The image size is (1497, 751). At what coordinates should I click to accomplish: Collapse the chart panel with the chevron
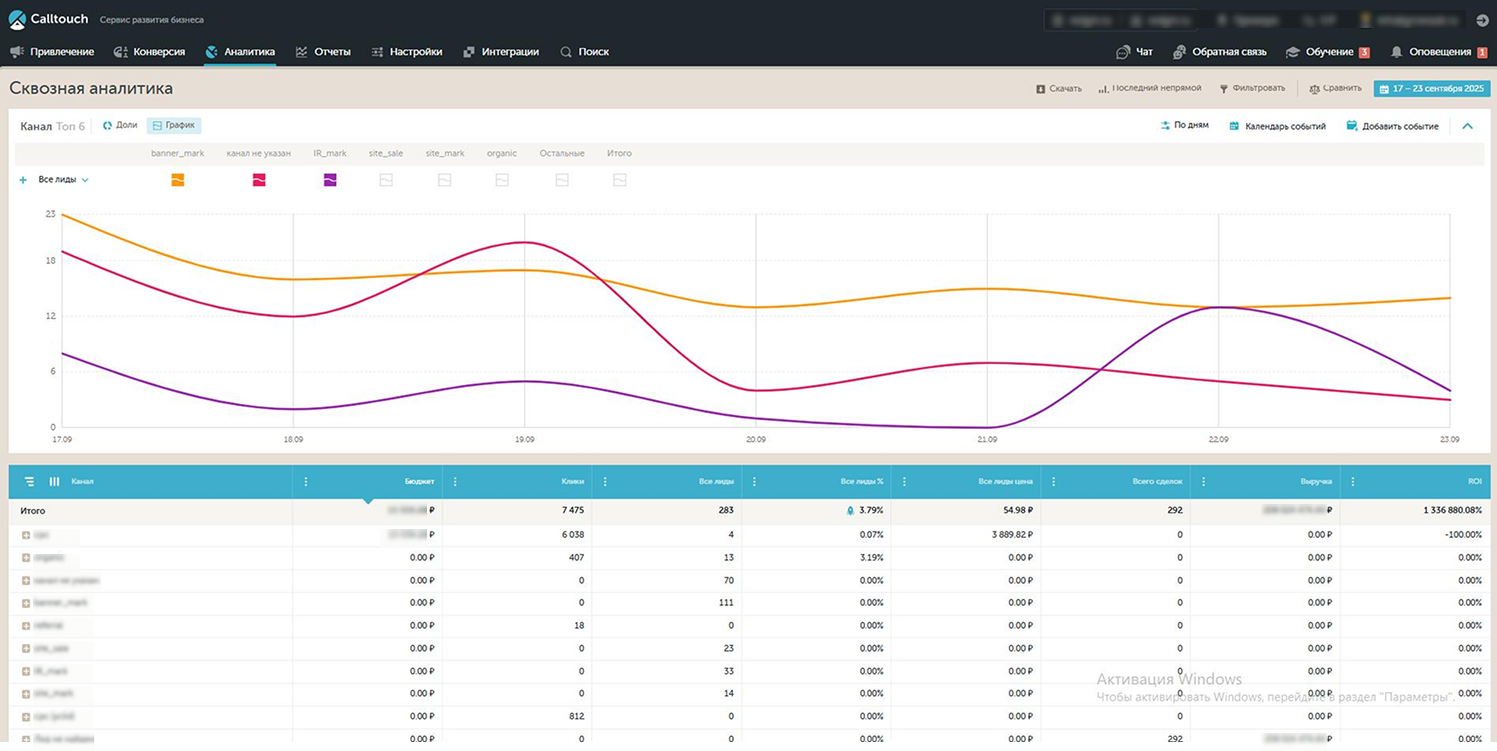[1467, 126]
